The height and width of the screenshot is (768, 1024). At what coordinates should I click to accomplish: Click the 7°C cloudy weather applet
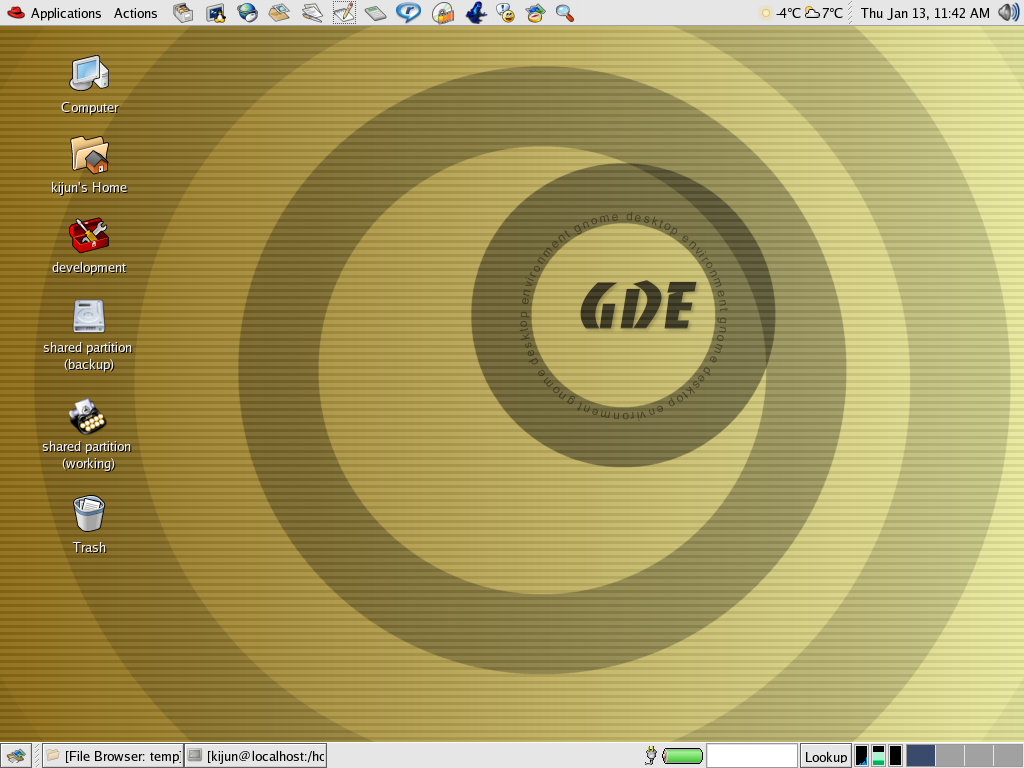824,13
